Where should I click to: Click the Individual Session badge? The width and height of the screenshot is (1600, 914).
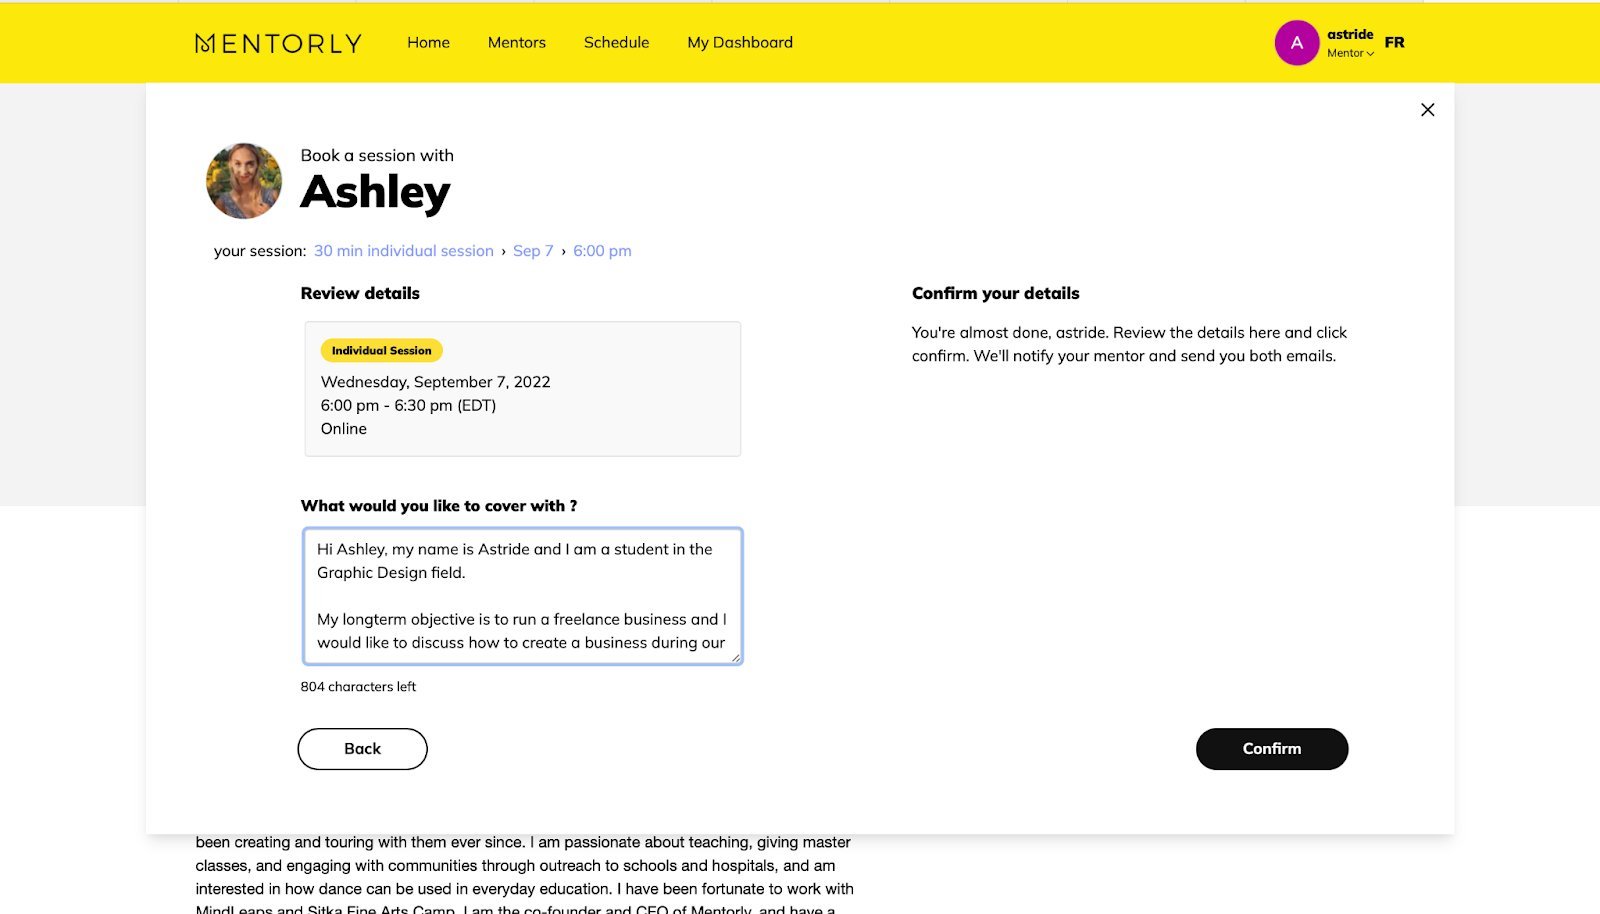pyautogui.click(x=381, y=351)
